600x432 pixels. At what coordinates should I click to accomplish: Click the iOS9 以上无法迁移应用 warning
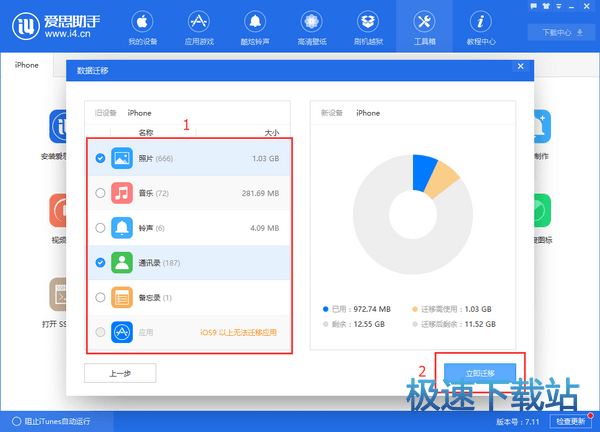238,333
